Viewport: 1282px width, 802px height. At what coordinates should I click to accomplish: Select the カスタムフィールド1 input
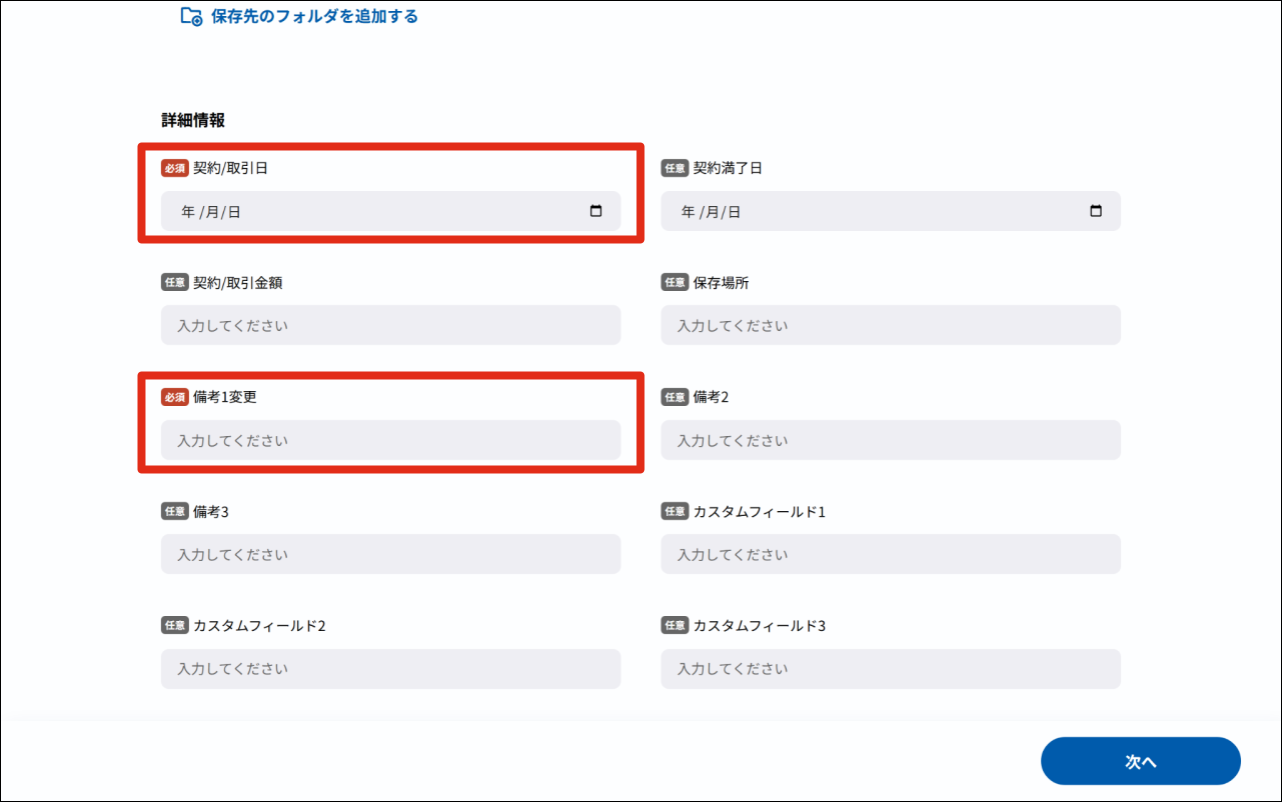[x=890, y=554]
